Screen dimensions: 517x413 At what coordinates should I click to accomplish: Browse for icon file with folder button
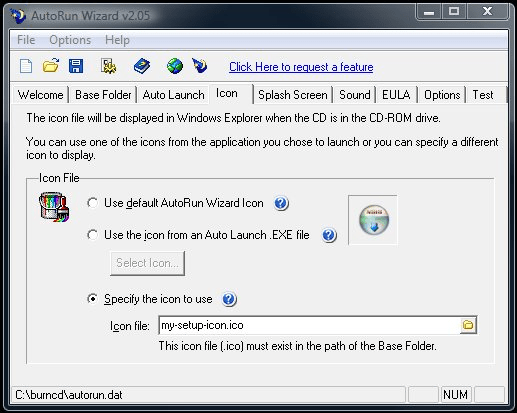coord(468,325)
